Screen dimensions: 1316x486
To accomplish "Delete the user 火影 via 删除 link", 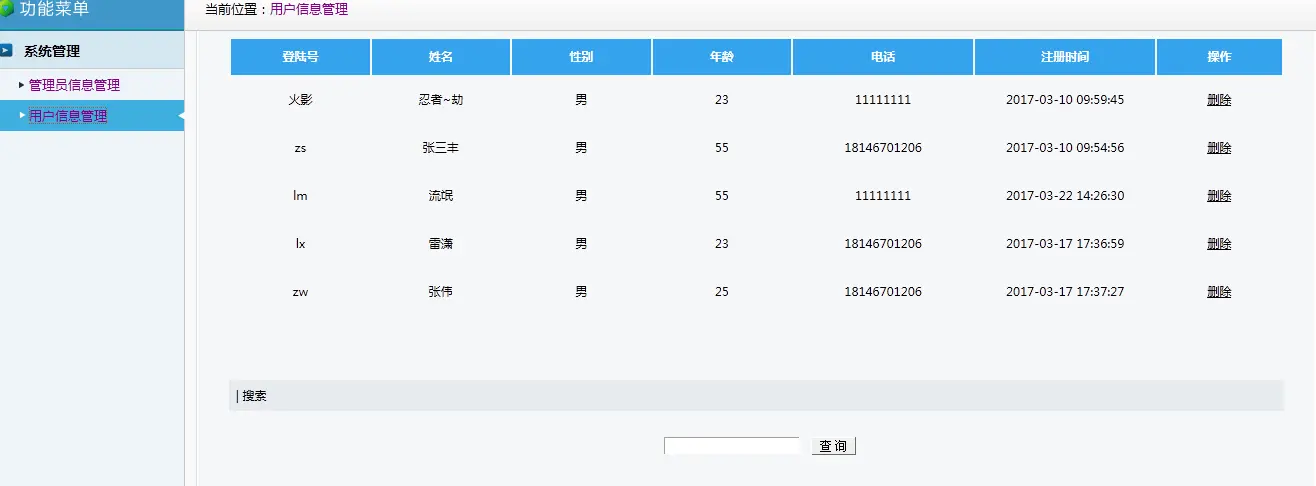I will [1219, 100].
